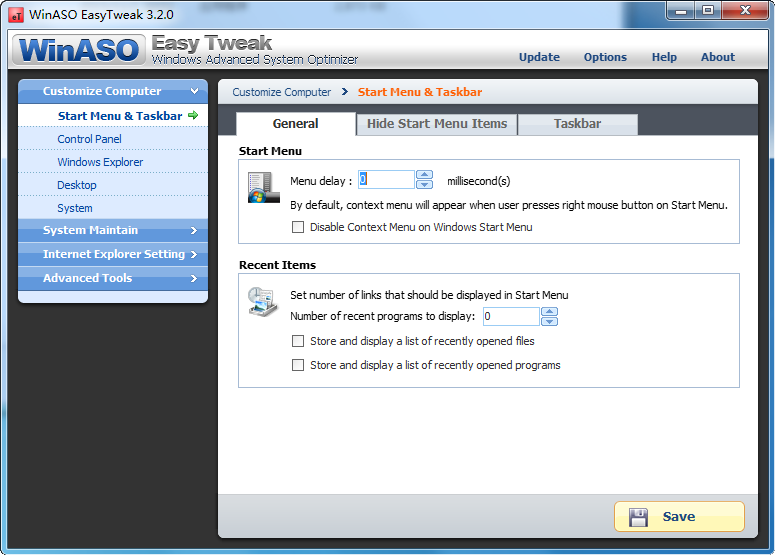Increase menu delay with up arrow

click(x=425, y=175)
